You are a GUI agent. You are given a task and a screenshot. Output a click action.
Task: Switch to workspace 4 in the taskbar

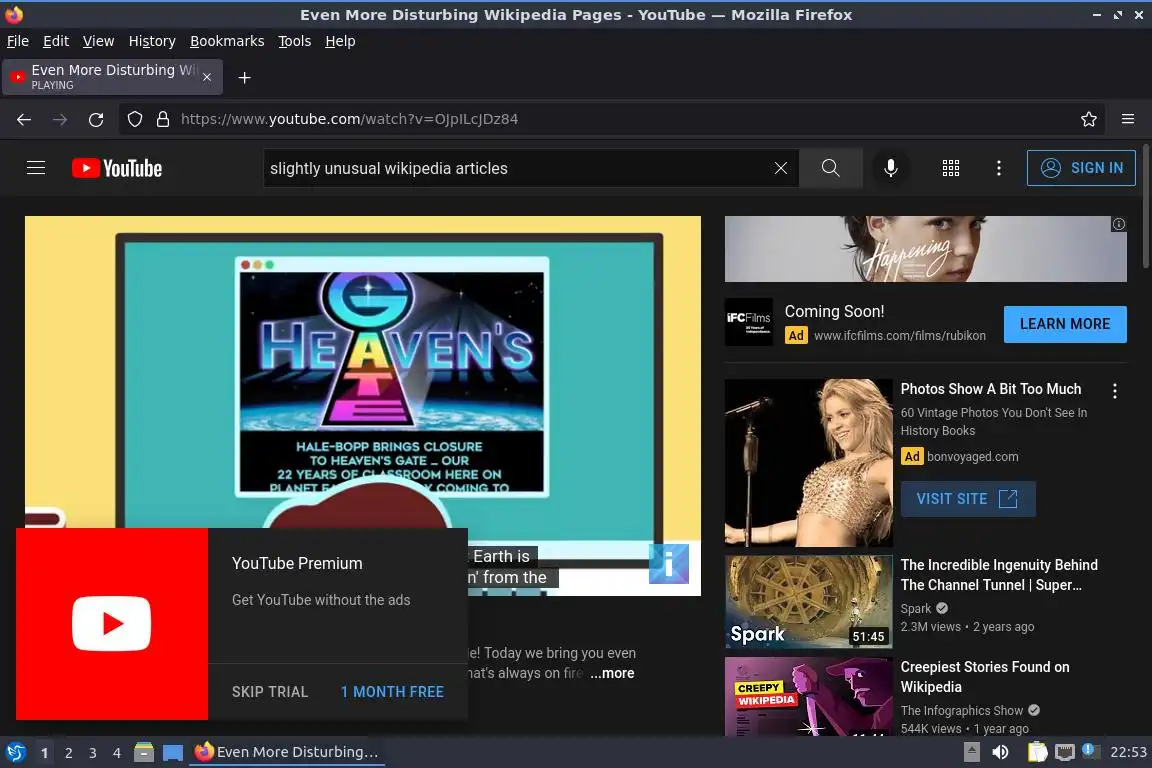click(117, 753)
